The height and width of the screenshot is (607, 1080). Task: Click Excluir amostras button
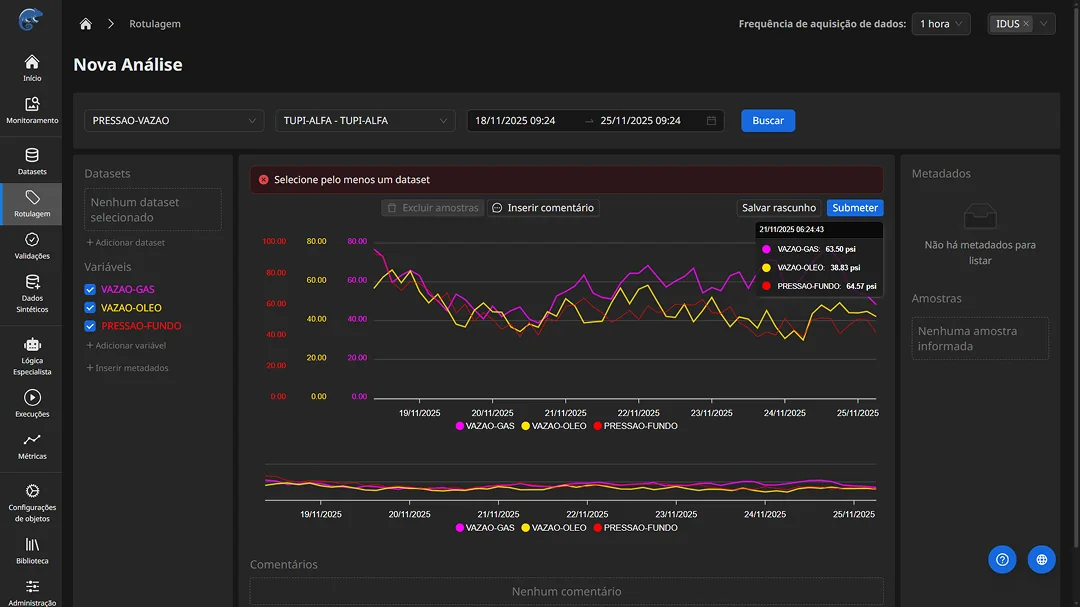pos(433,207)
